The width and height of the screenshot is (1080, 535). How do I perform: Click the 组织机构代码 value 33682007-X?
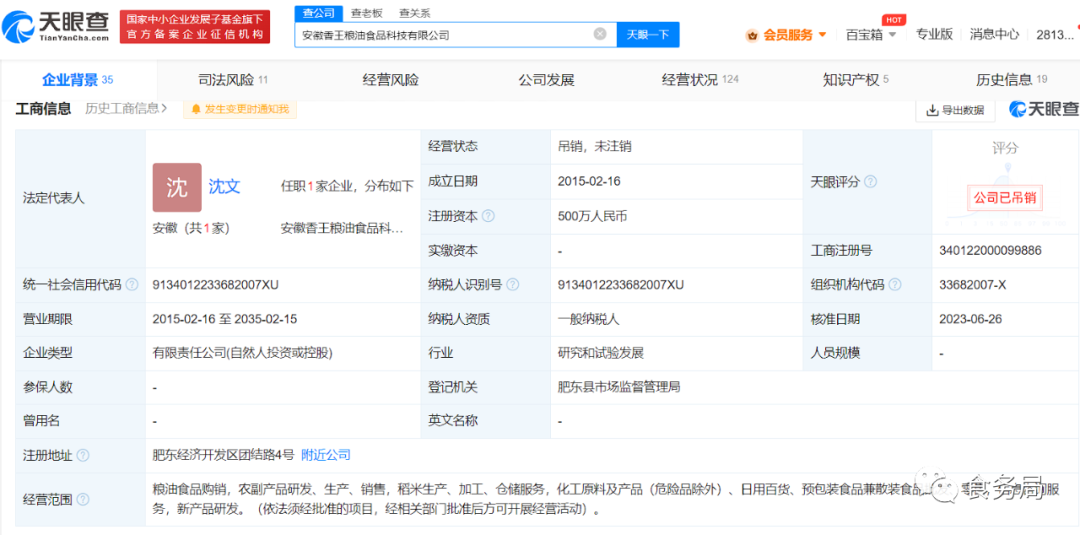(973, 285)
